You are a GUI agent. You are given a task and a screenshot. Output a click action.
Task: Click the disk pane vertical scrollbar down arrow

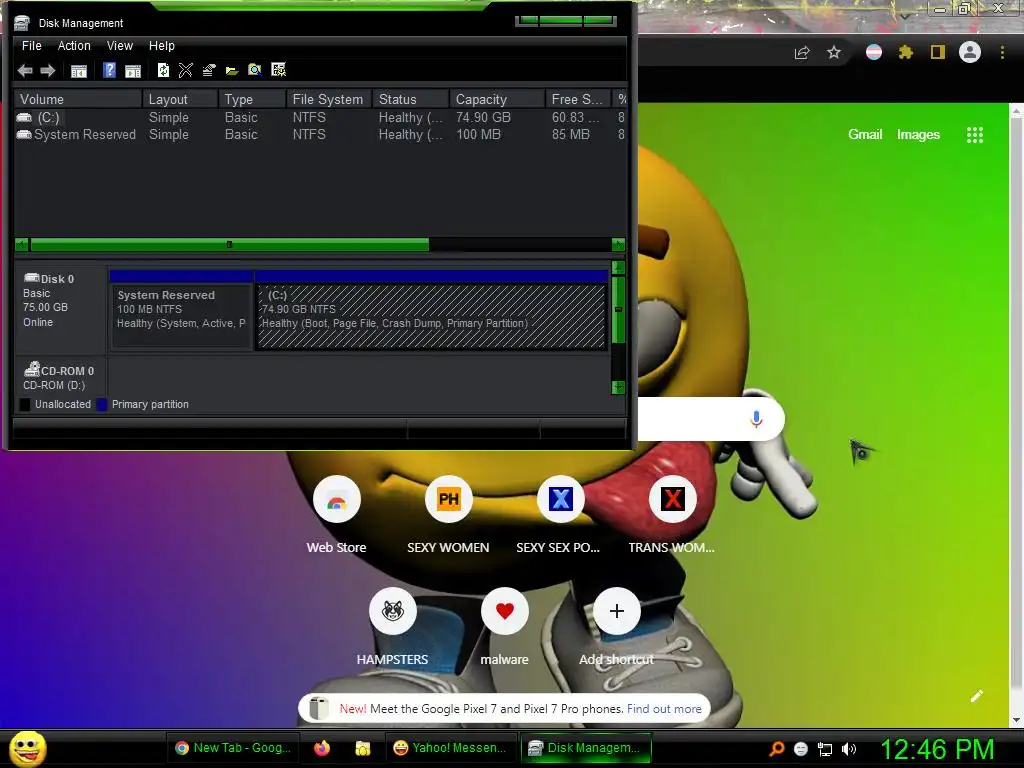[618, 387]
